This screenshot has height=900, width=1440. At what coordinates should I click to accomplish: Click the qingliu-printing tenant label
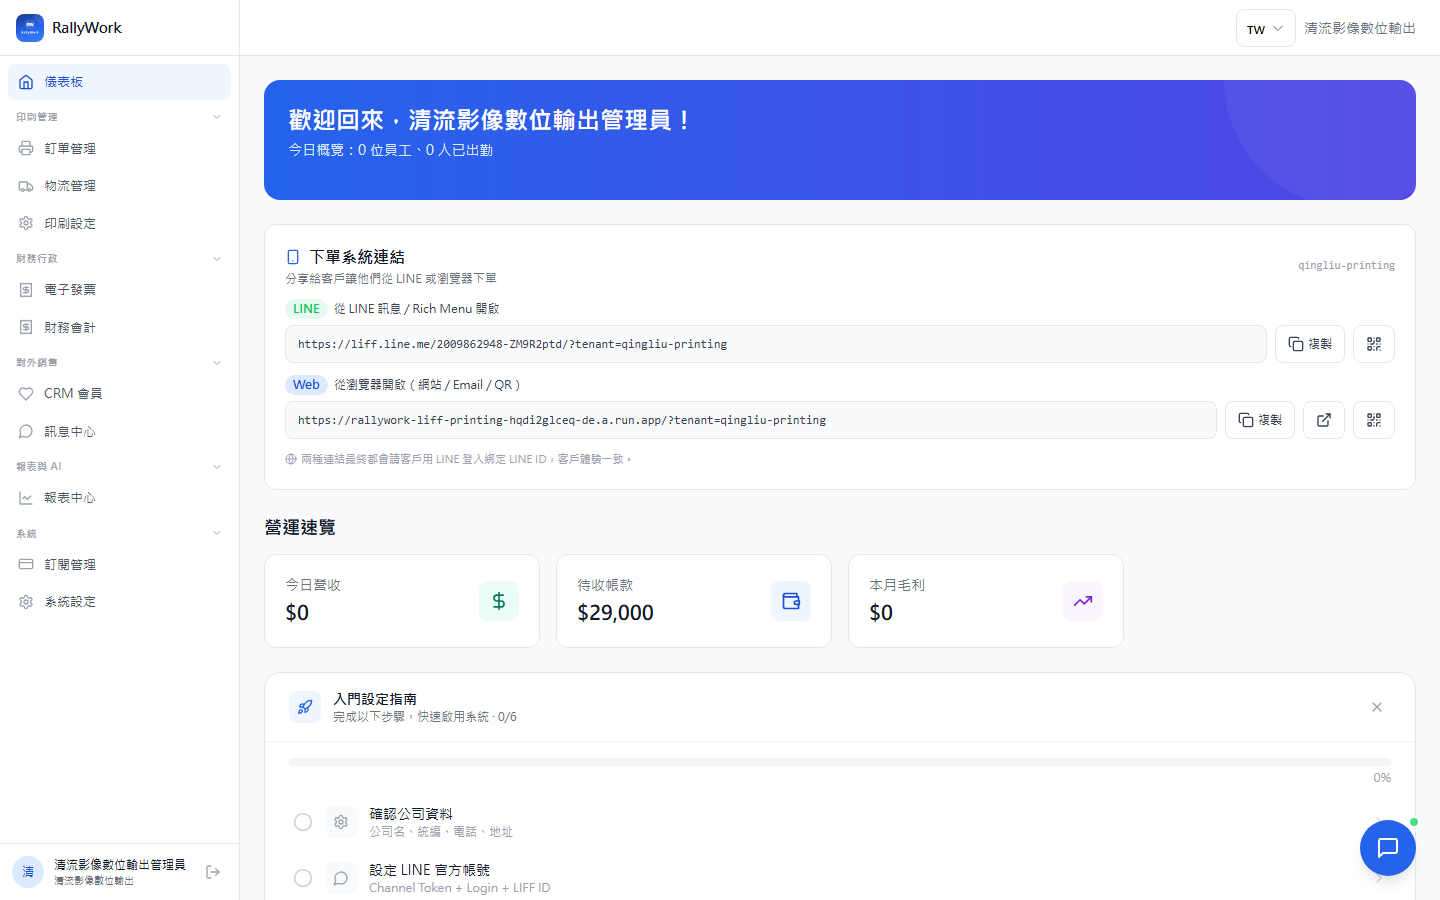click(1346, 266)
